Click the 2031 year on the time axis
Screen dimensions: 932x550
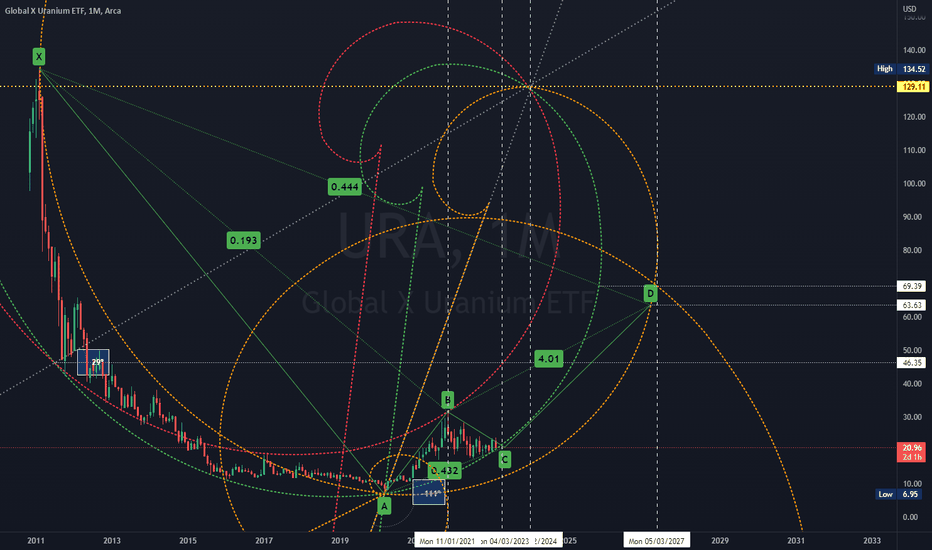coord(796,540)
